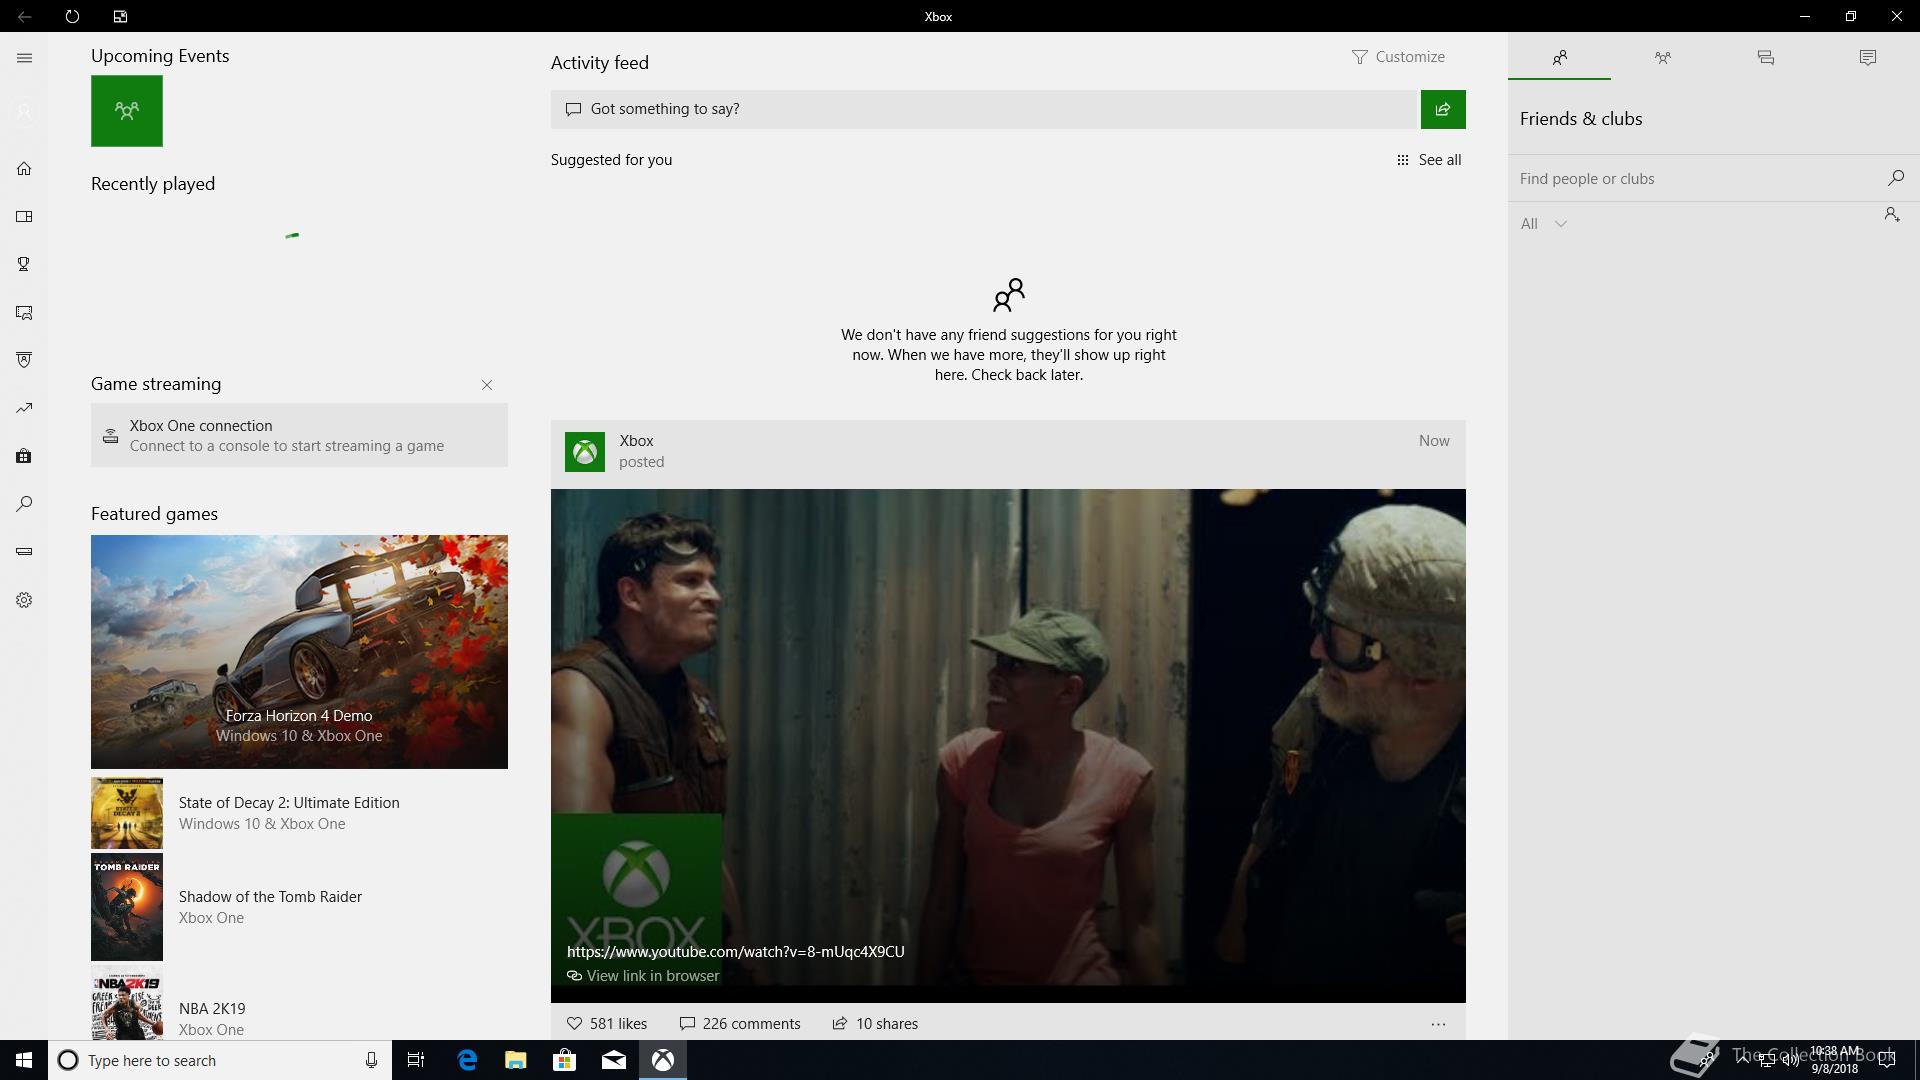Click the Got something to say field
1920x1080 pixels.
[x=985, y=109]
